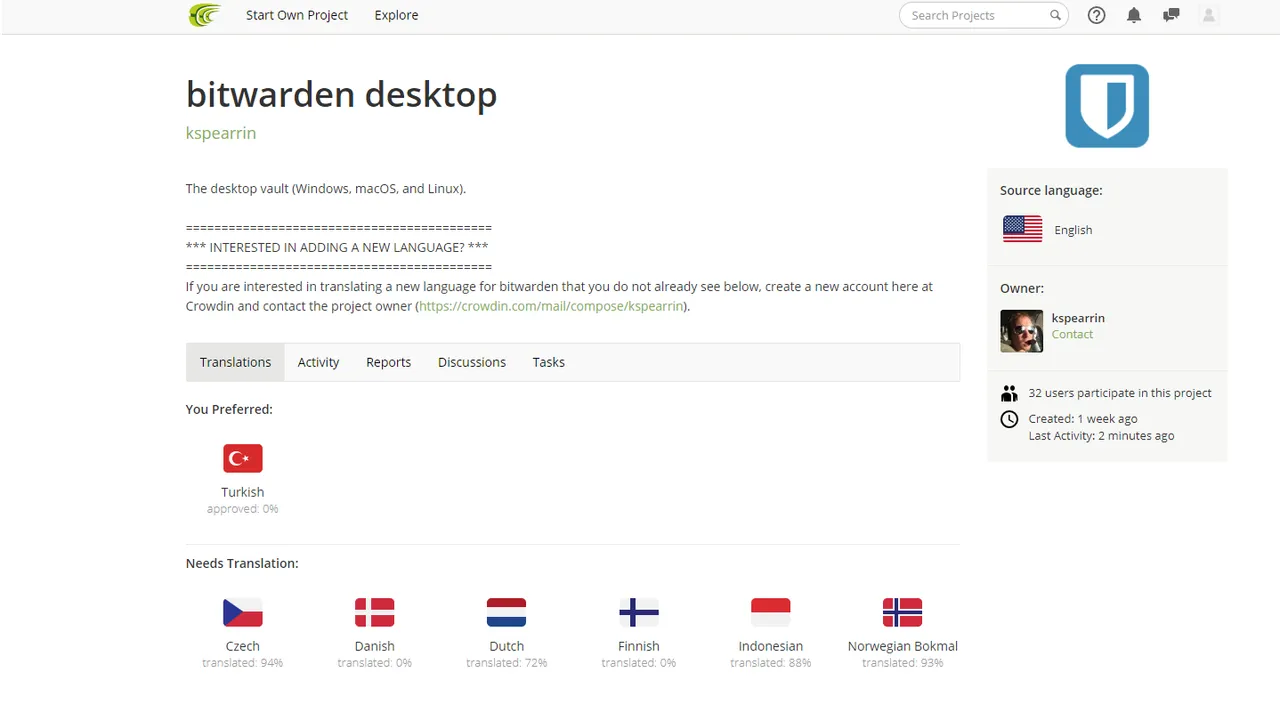Click 'translated: 88%' under Indonesian
1280x721 pixels.
coord(771,663)
